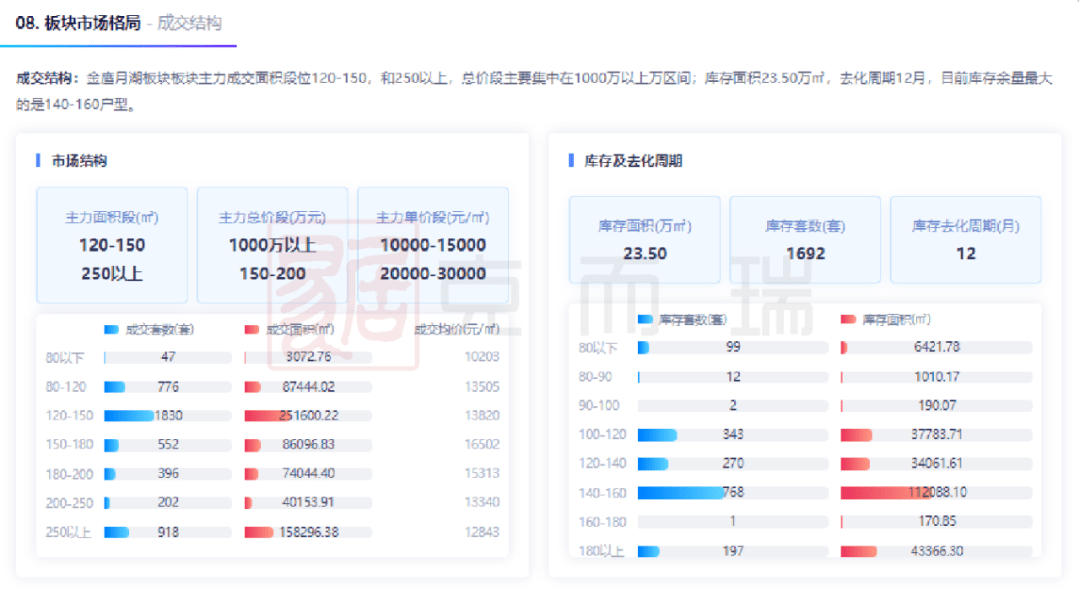The width and height of the screenshot is (1080, 591).
Task: Click the blue 768 bar for 140-160
Action: click(x=680, y=493)
